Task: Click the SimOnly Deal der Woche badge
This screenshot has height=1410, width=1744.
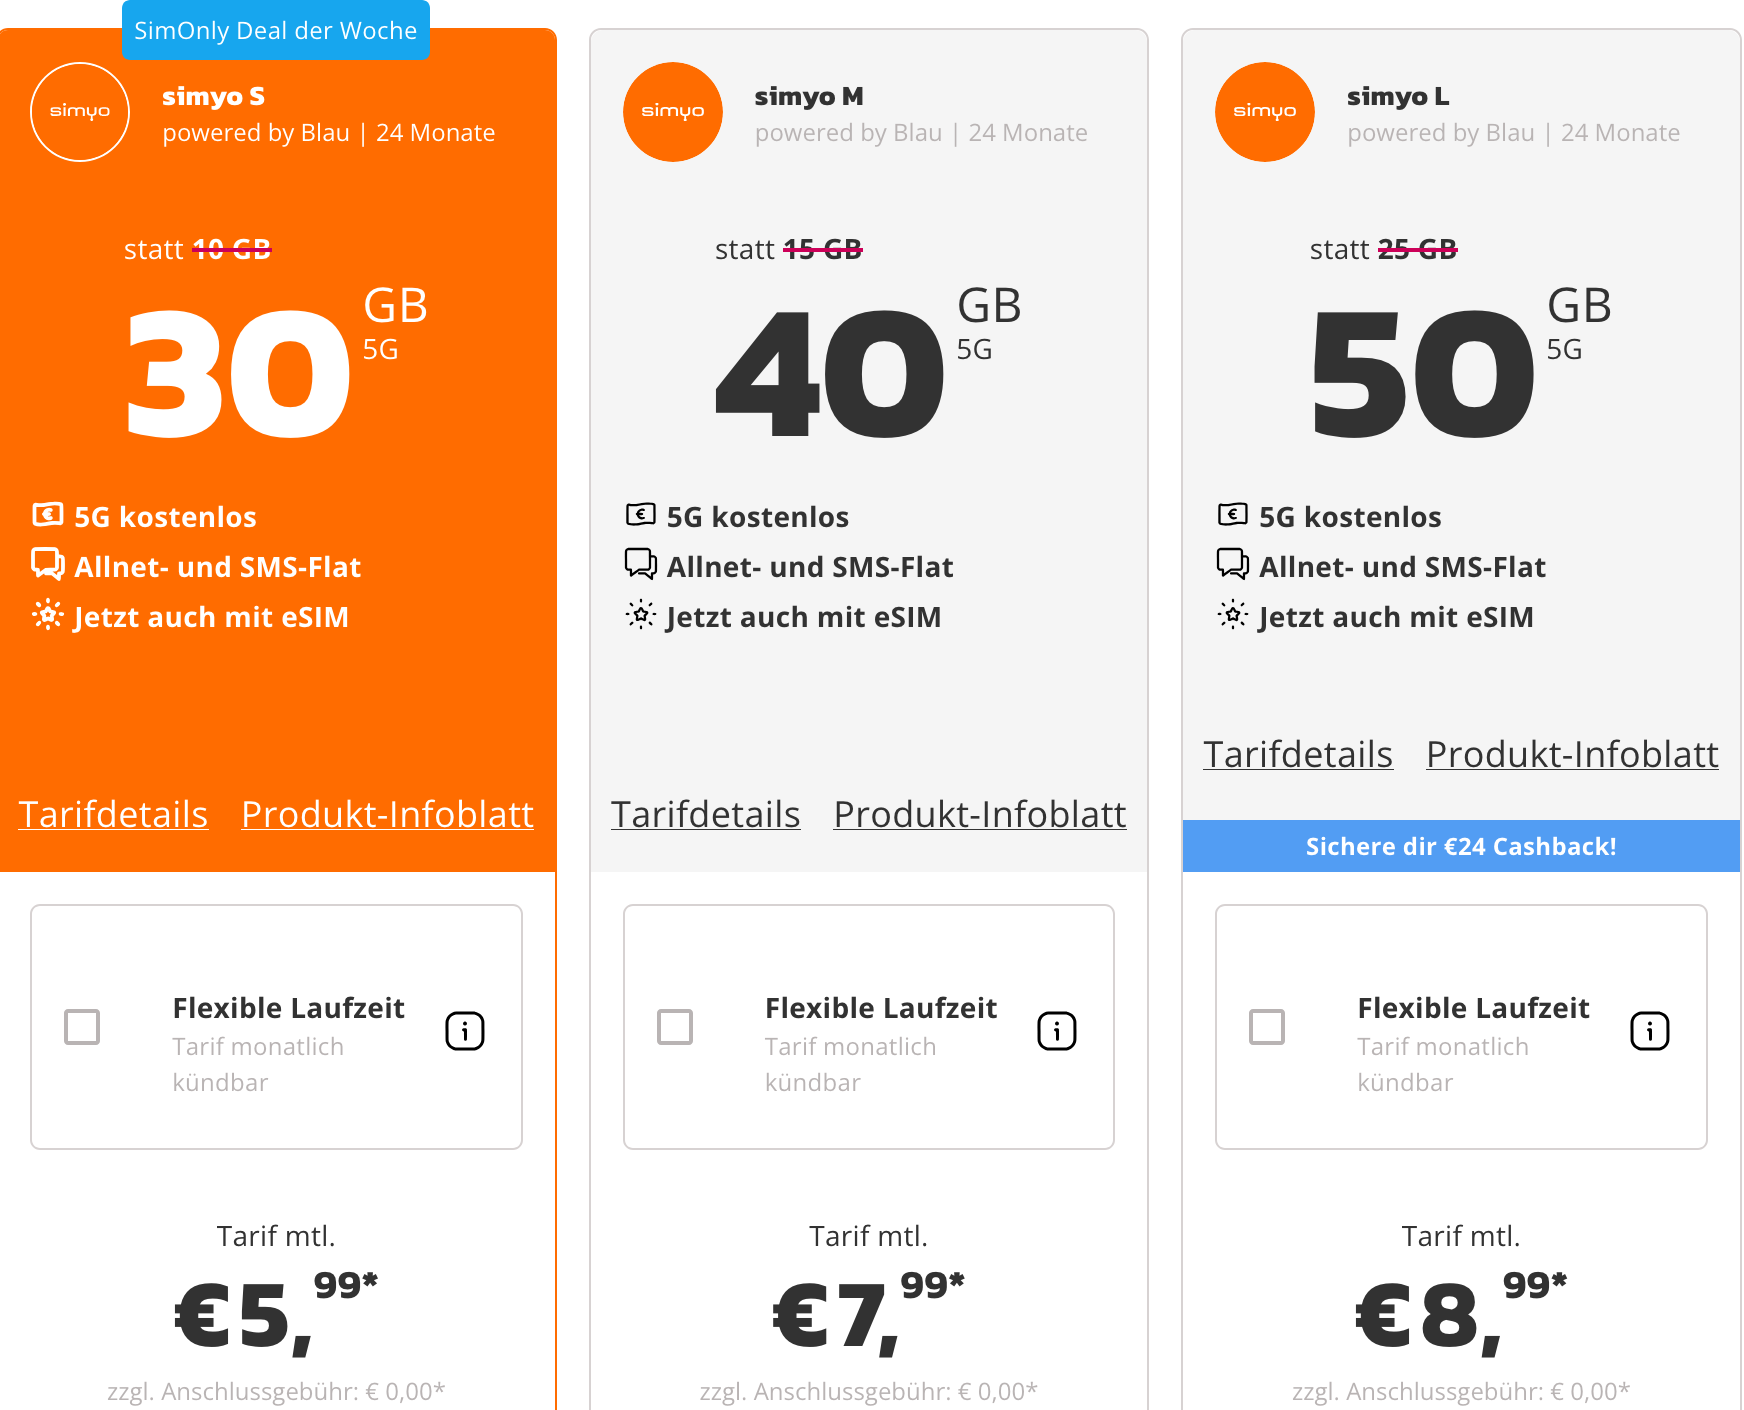Action: [276, 30]
